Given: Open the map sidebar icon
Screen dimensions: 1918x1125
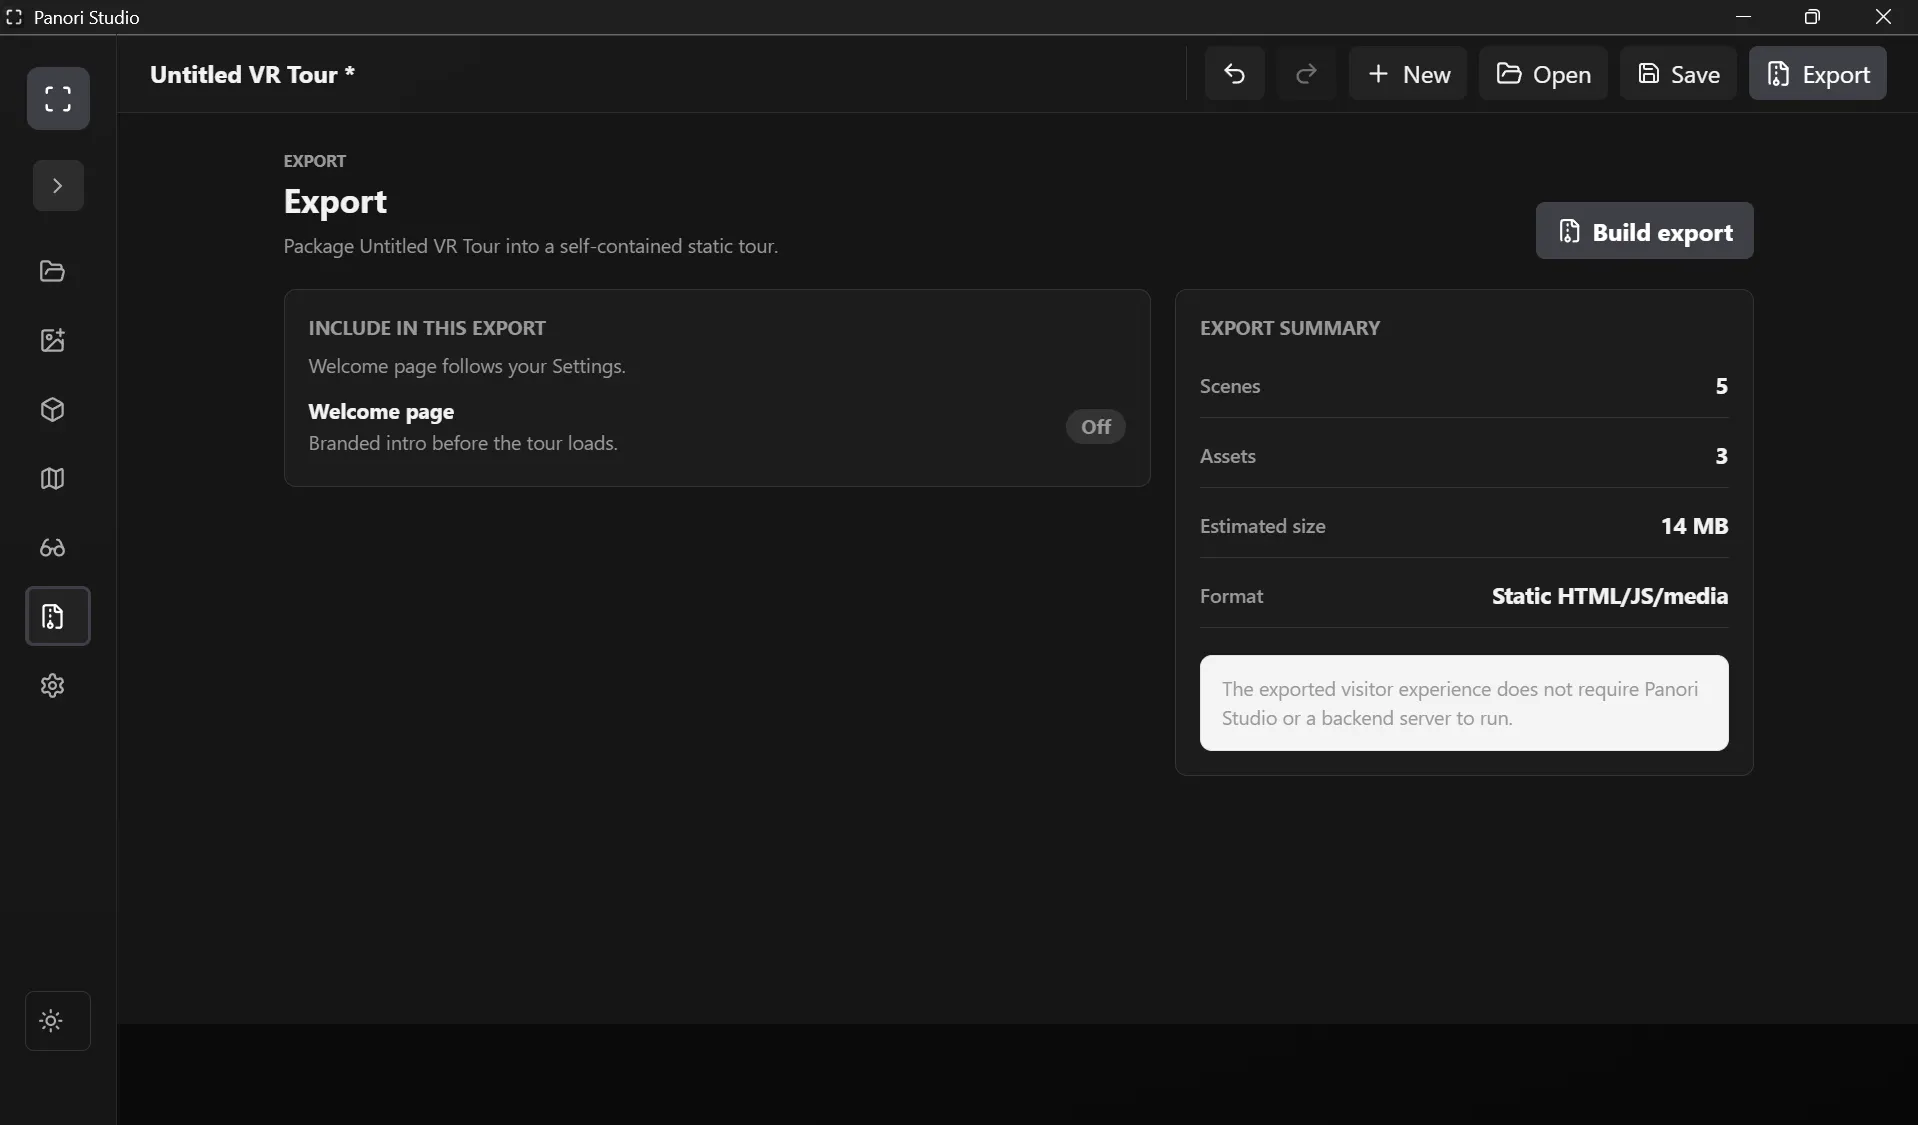Looking at the screenshot, I should 52,478.
